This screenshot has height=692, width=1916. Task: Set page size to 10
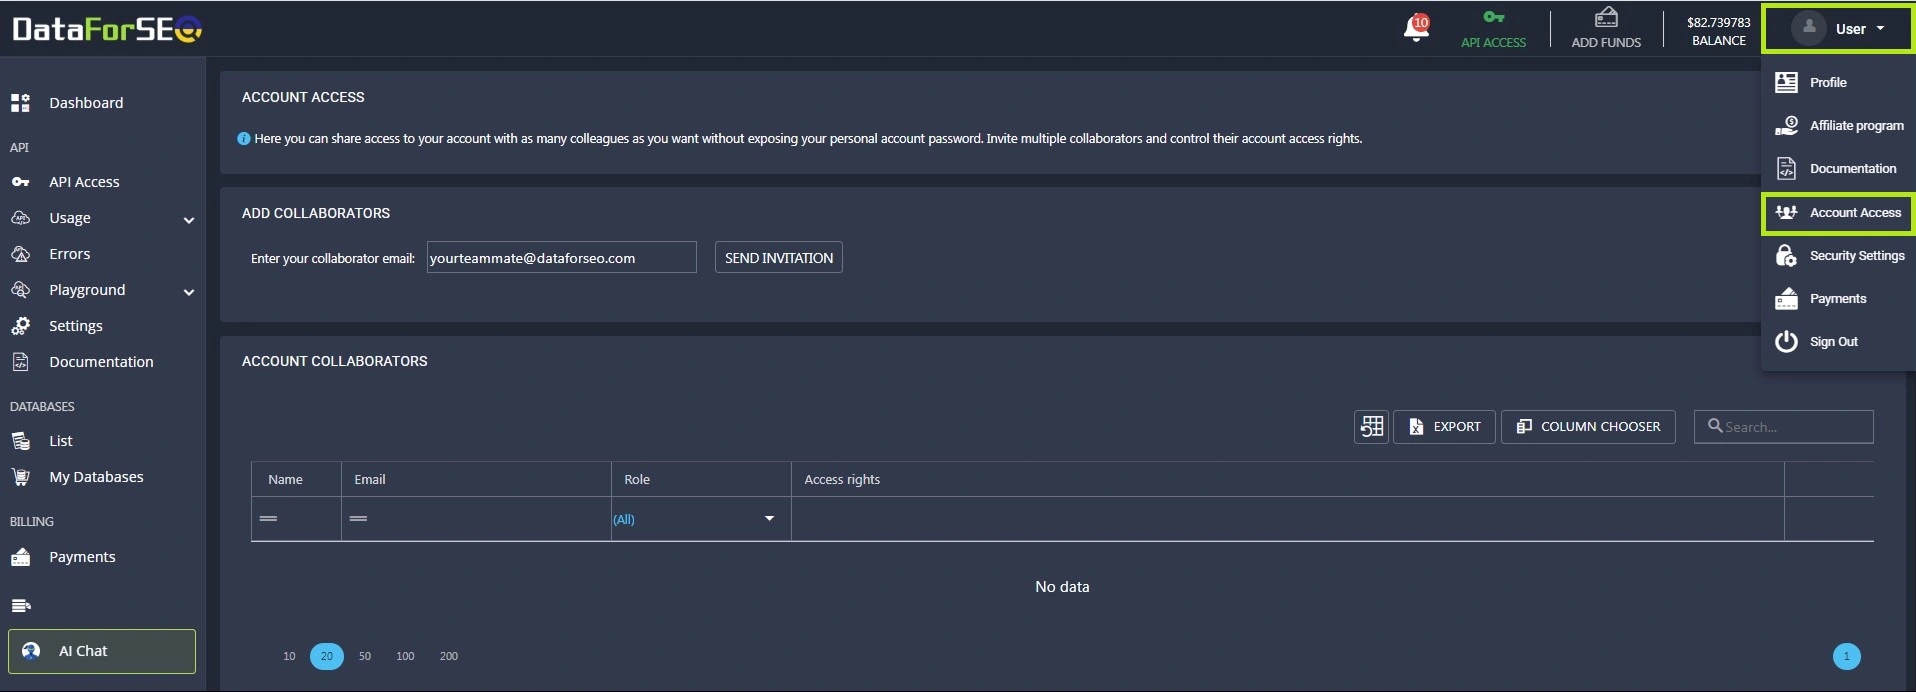click(x=289, y=656)
